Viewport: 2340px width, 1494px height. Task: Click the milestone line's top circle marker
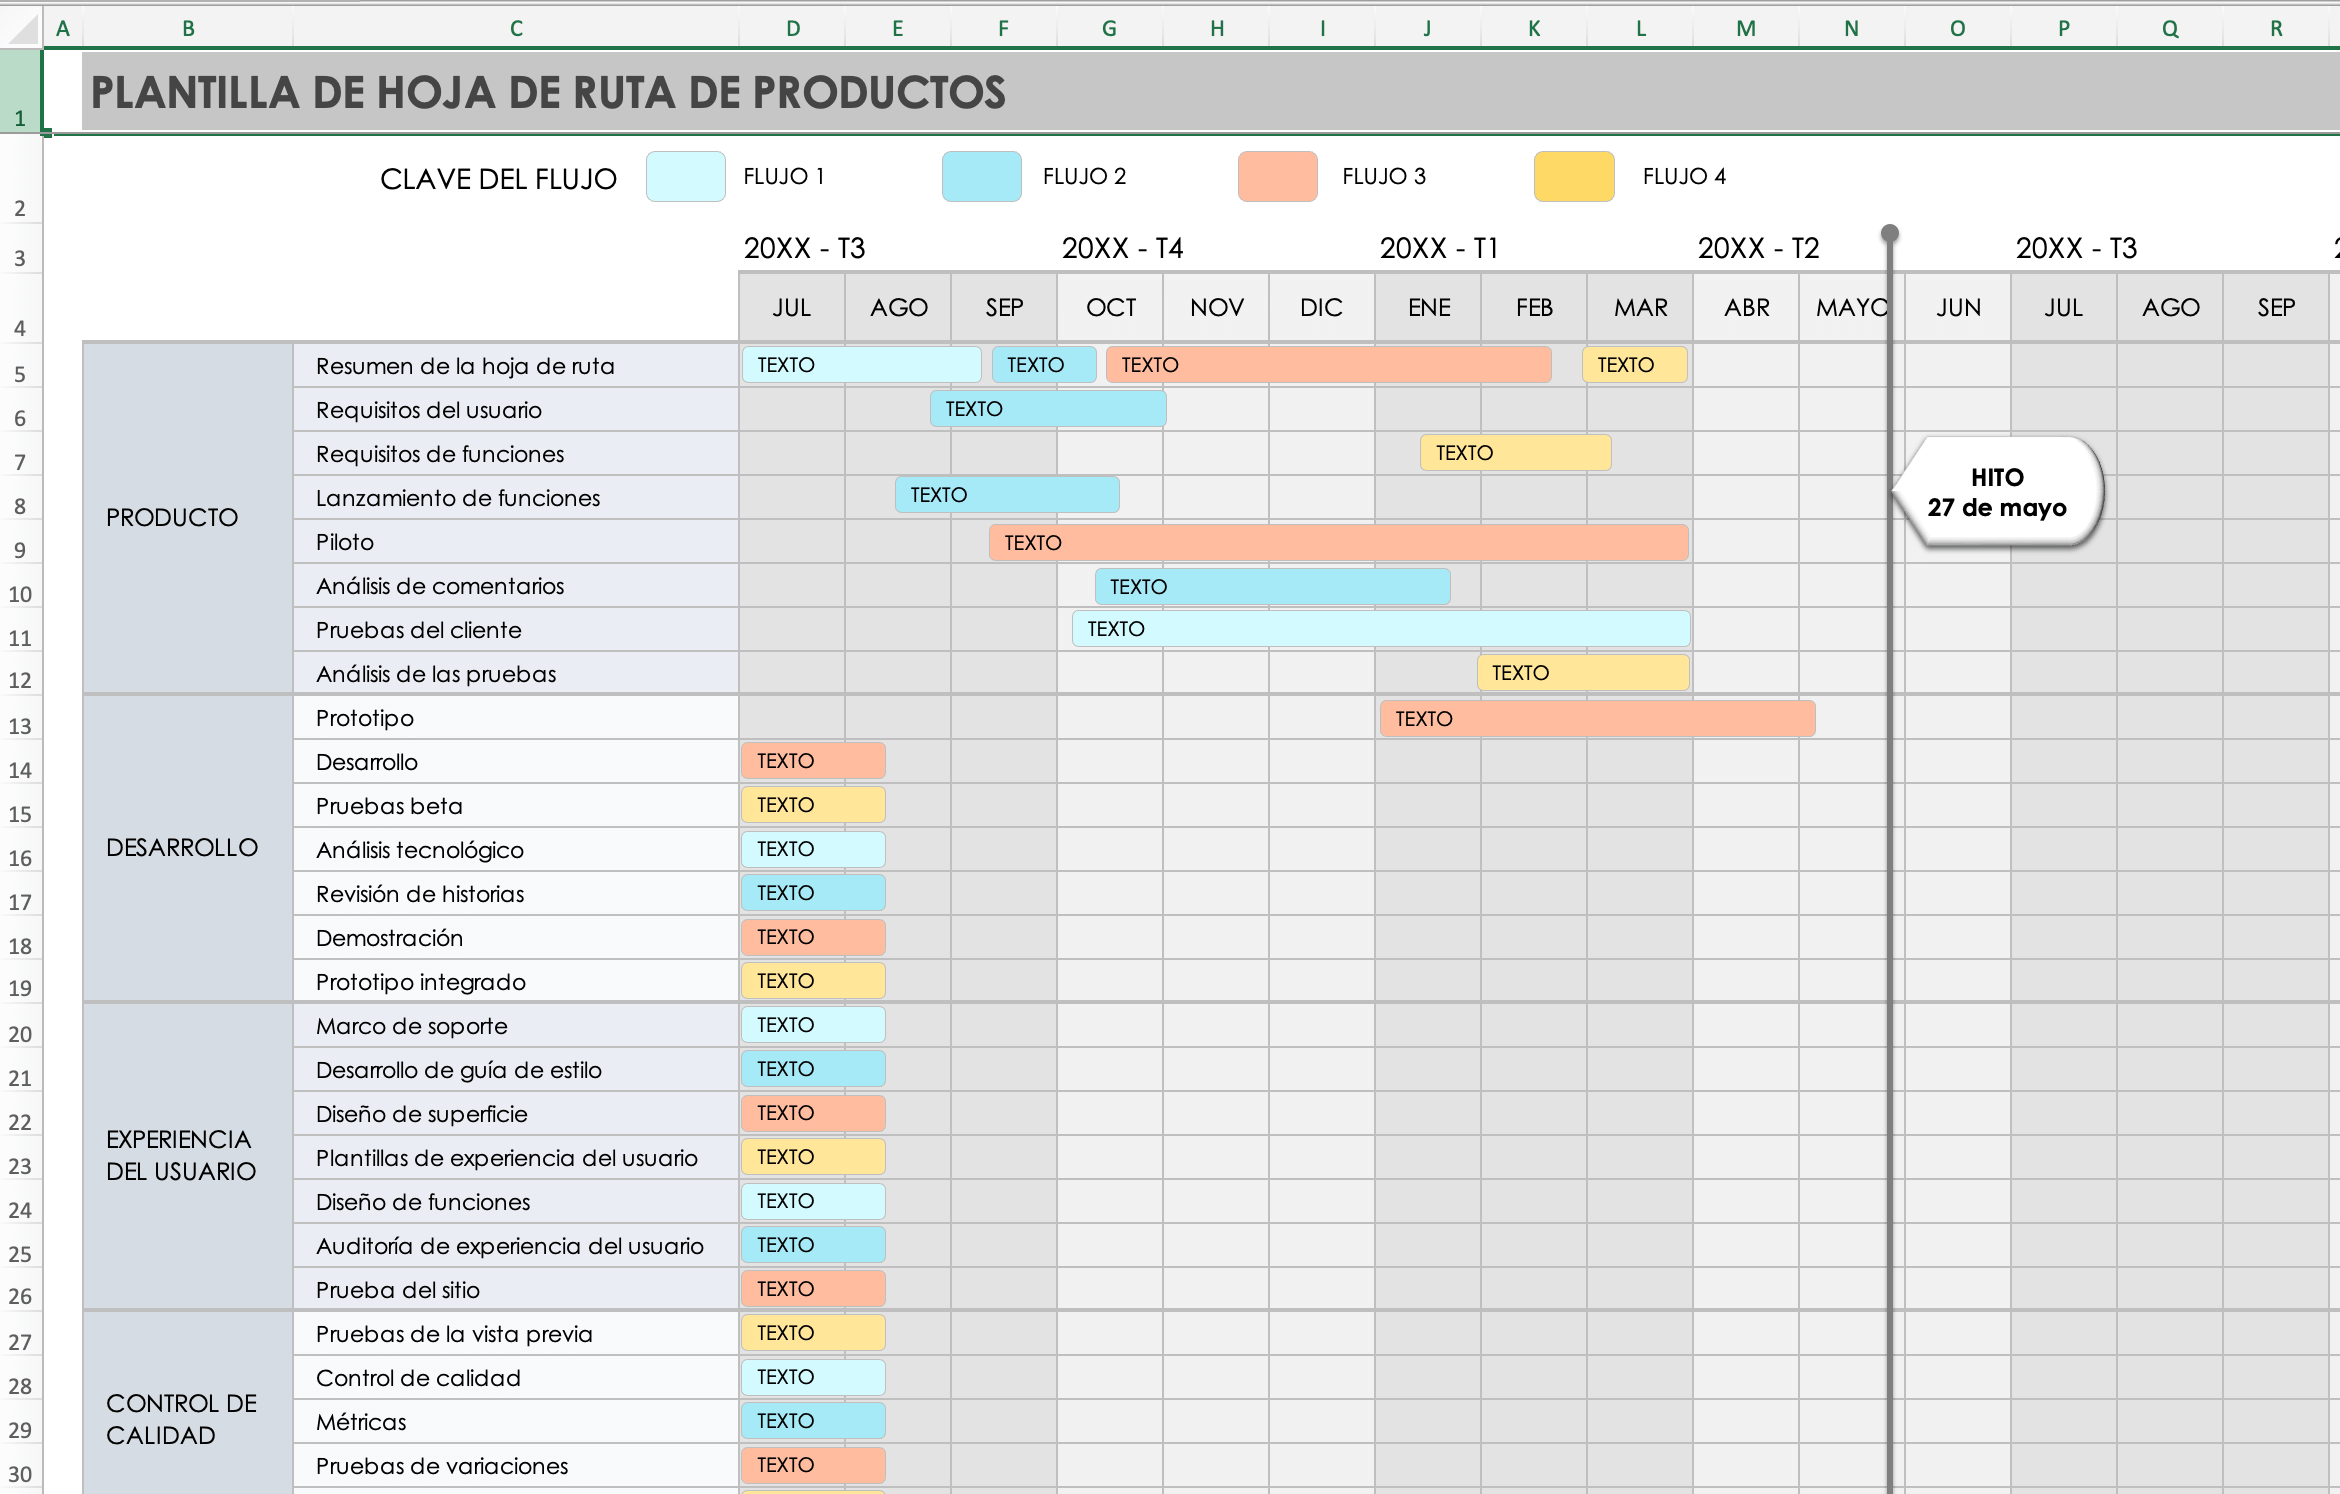pyautogui.click(x=1889, y=233)
